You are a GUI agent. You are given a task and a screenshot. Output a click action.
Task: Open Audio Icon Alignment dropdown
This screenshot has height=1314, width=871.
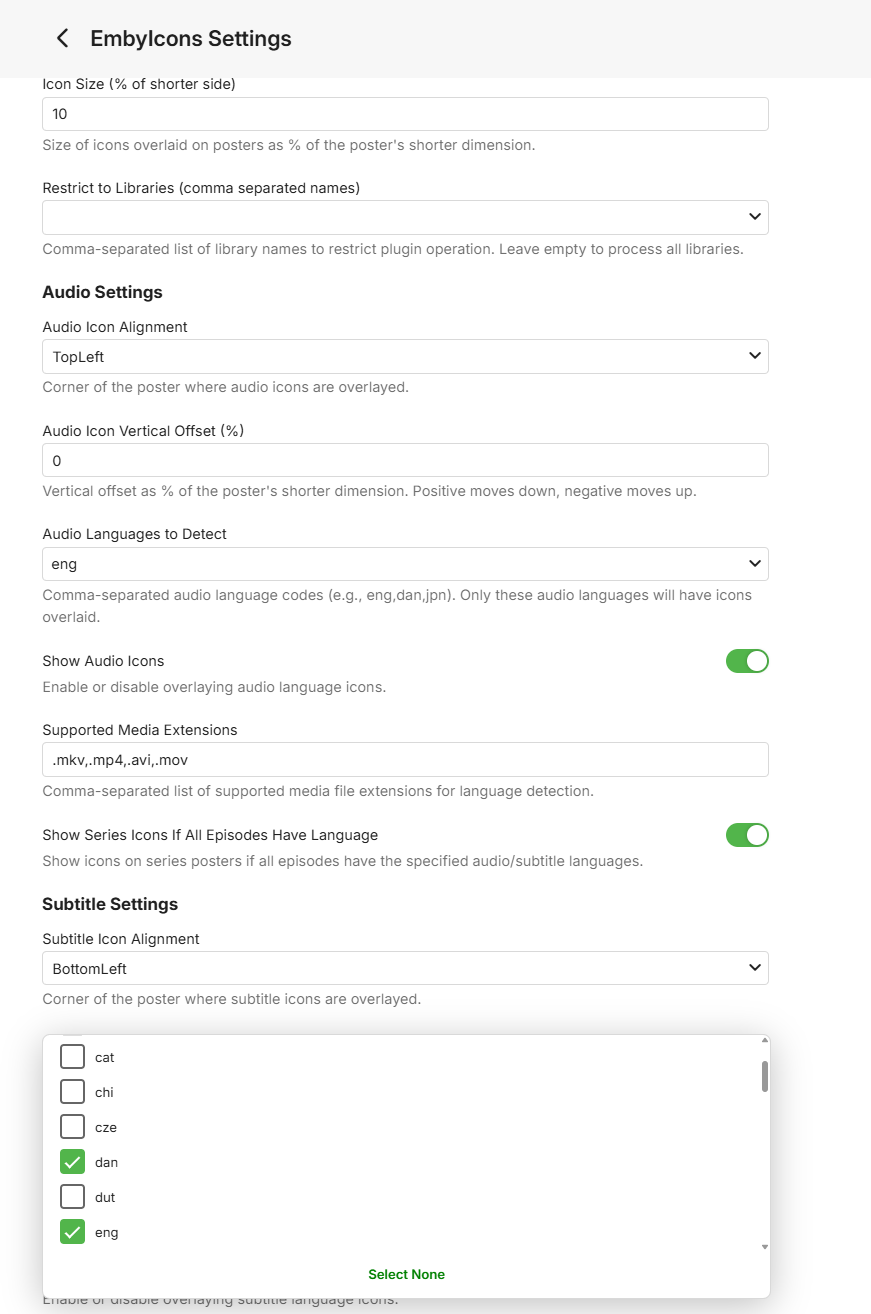(405, 356)
